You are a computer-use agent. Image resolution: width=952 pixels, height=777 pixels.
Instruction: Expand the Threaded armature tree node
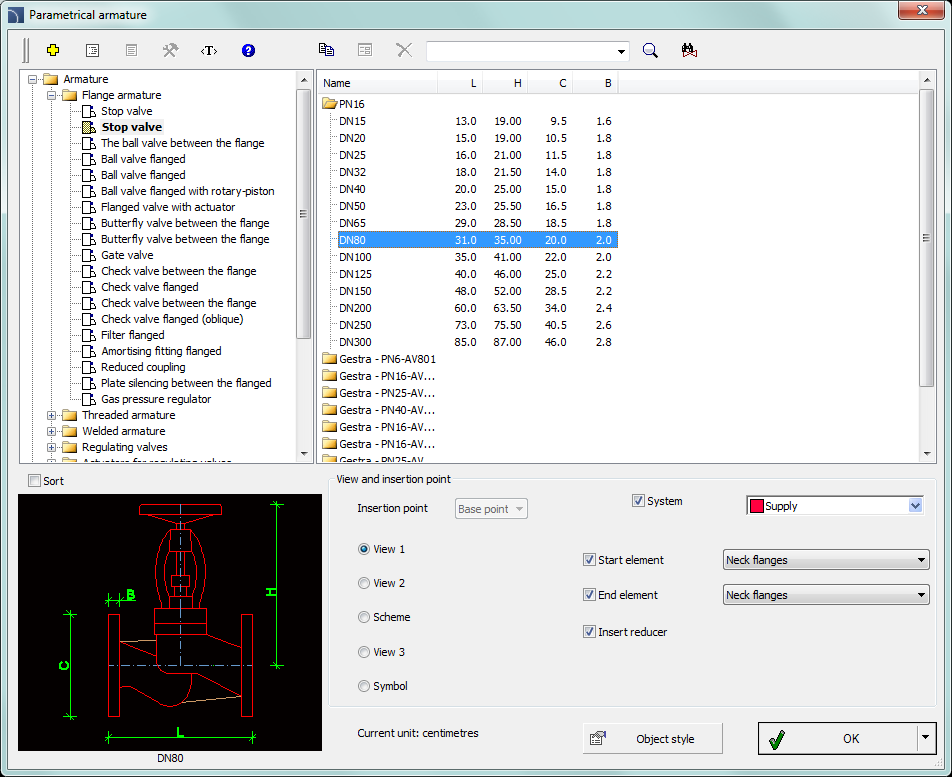[x=52, y=415]
